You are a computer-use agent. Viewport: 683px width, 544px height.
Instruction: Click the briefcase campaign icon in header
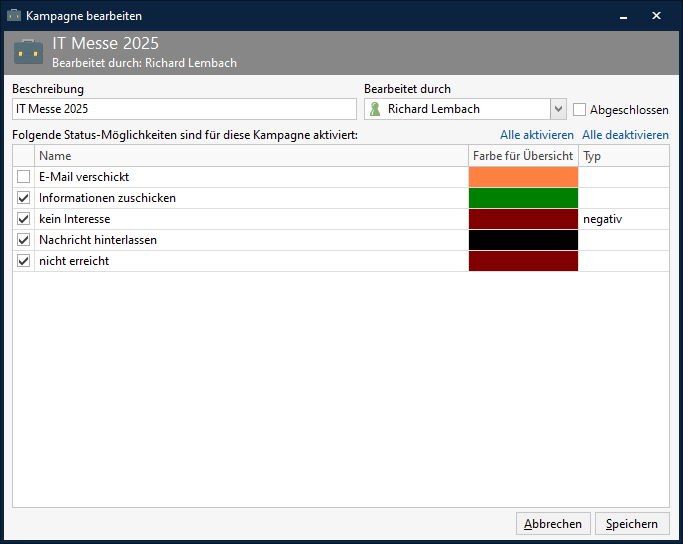[28, 52]
